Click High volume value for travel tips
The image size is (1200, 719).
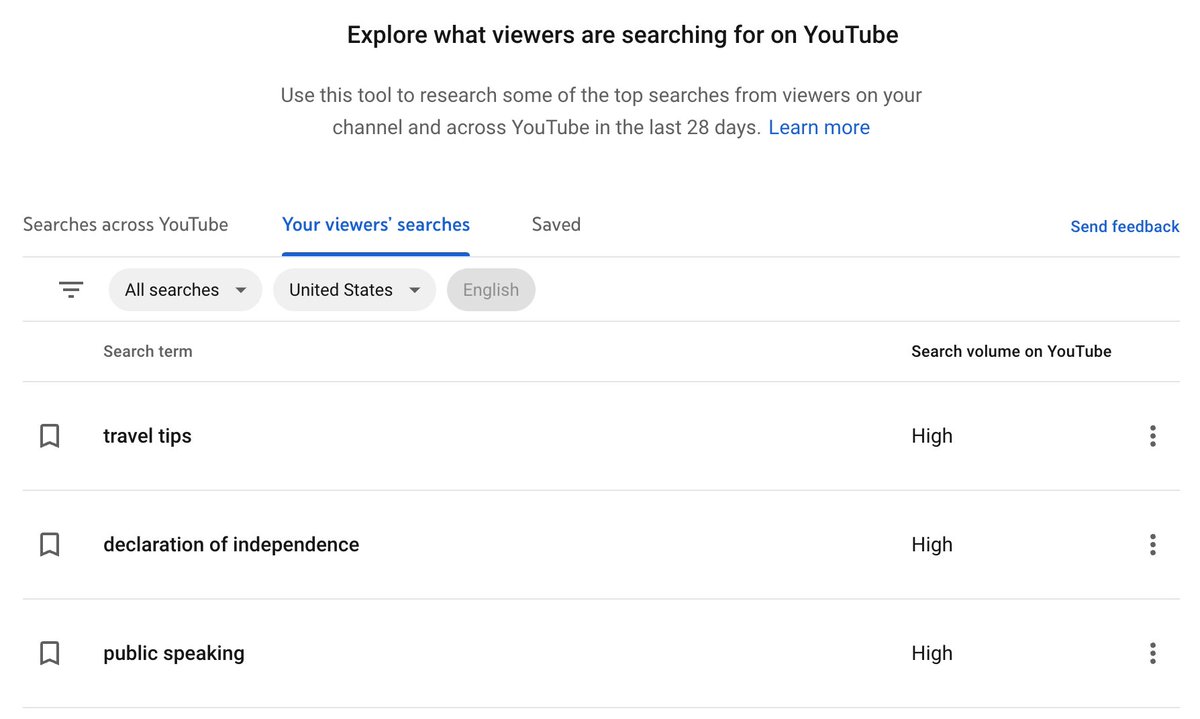tap(932, 436)
